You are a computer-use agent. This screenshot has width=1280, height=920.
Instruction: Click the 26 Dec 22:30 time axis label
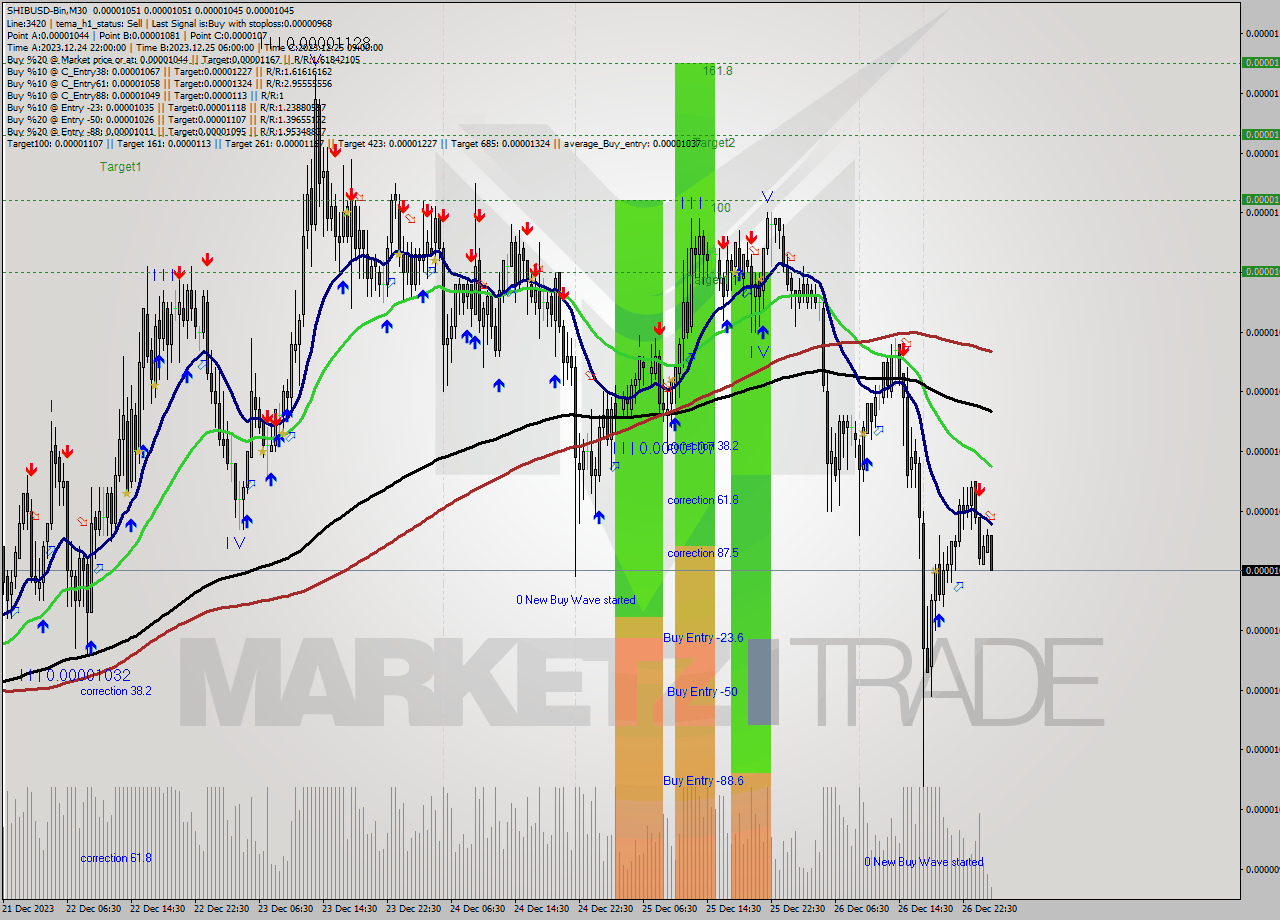989,909
